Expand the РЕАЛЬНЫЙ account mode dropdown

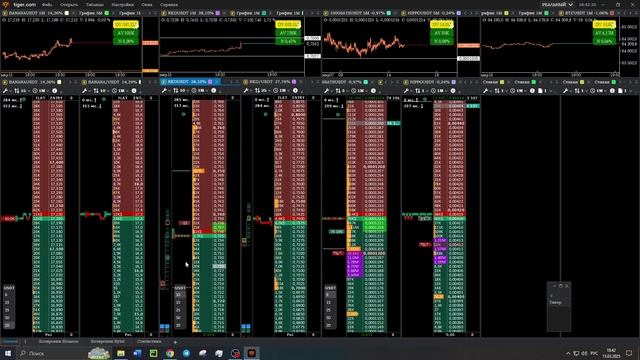click(557, 4)
